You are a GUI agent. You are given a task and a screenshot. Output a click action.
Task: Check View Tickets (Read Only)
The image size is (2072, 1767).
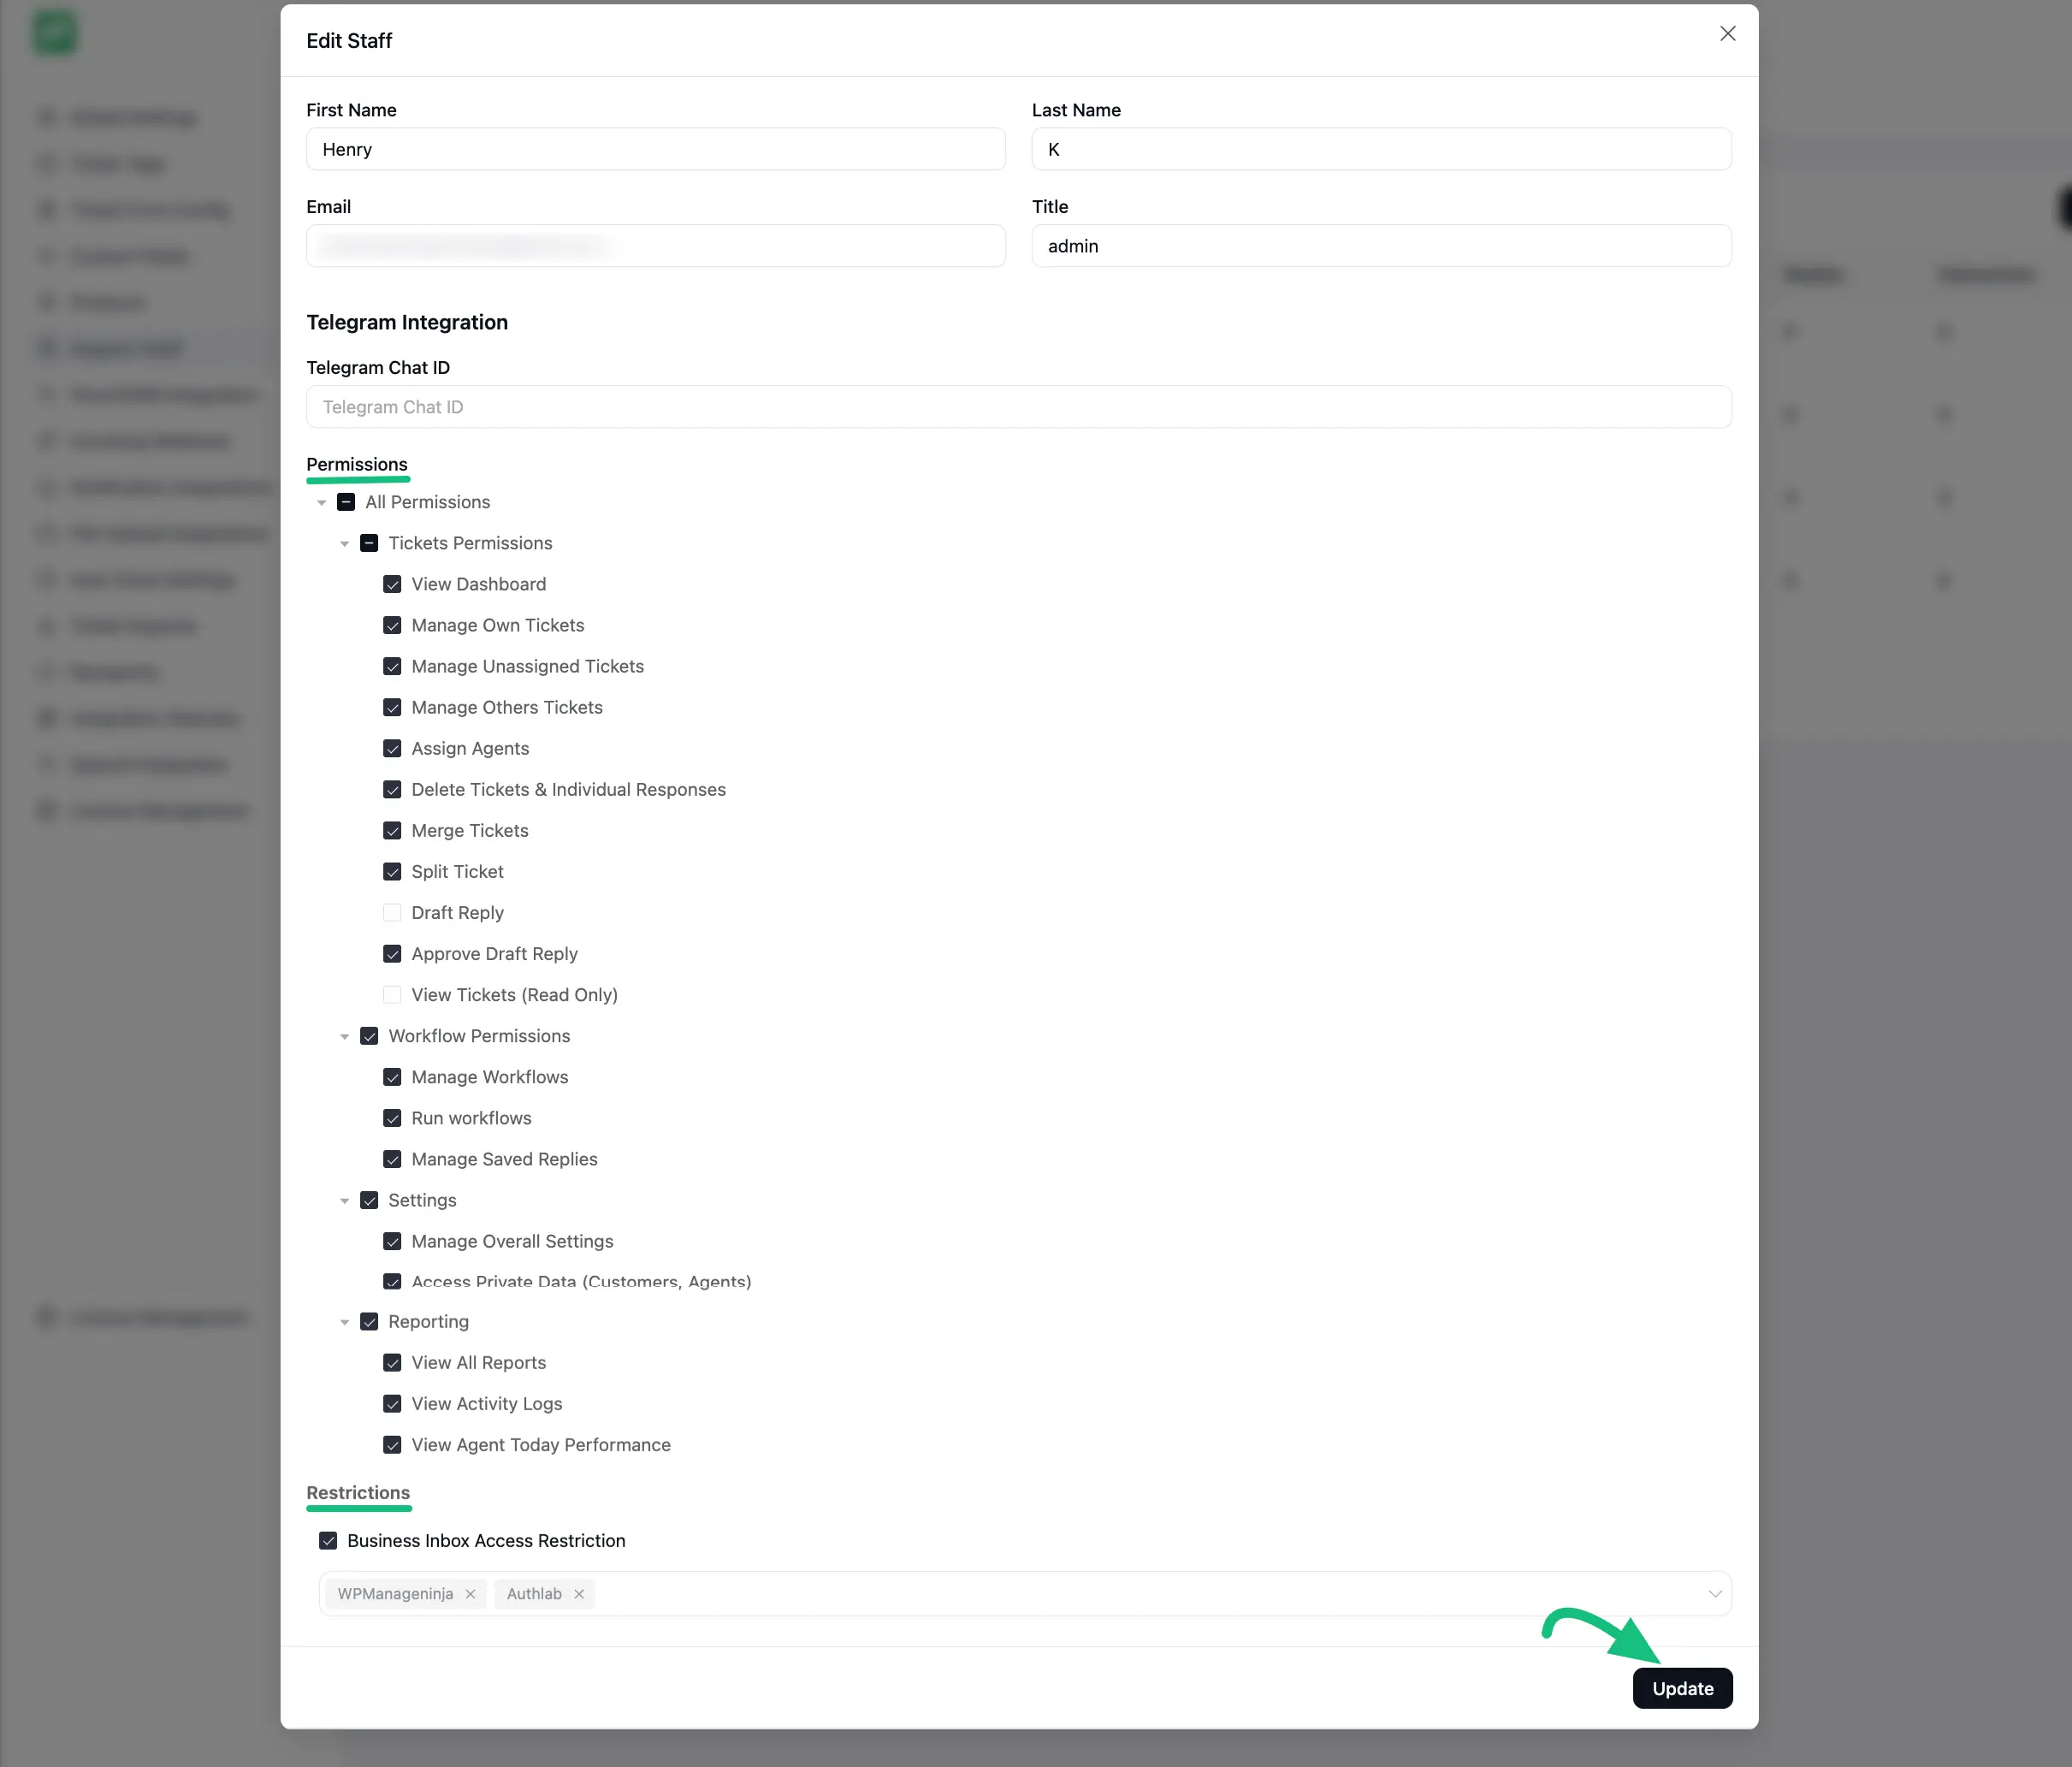[x=391, y=995]
